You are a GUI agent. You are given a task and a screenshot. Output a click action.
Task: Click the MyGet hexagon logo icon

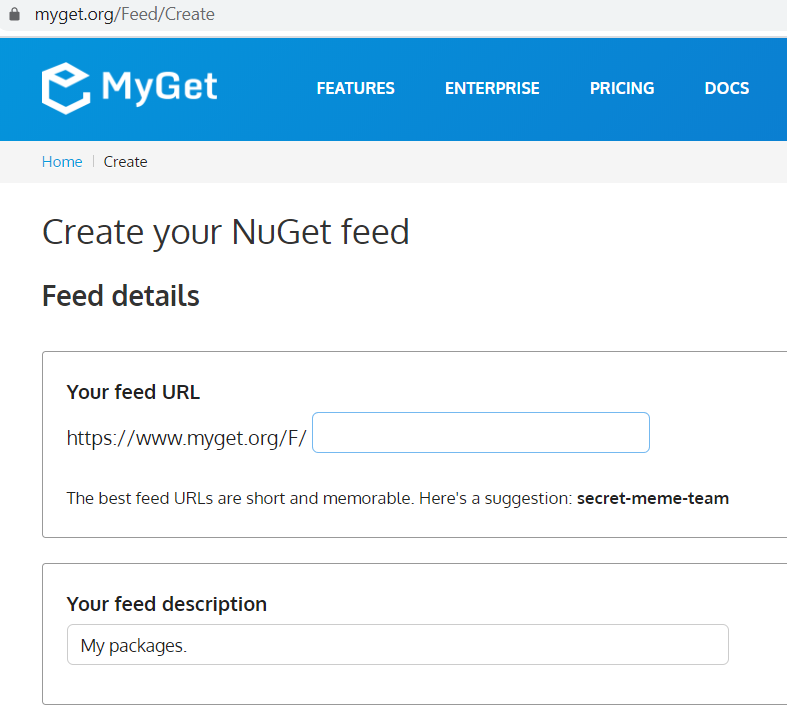[x=66, y=88]
